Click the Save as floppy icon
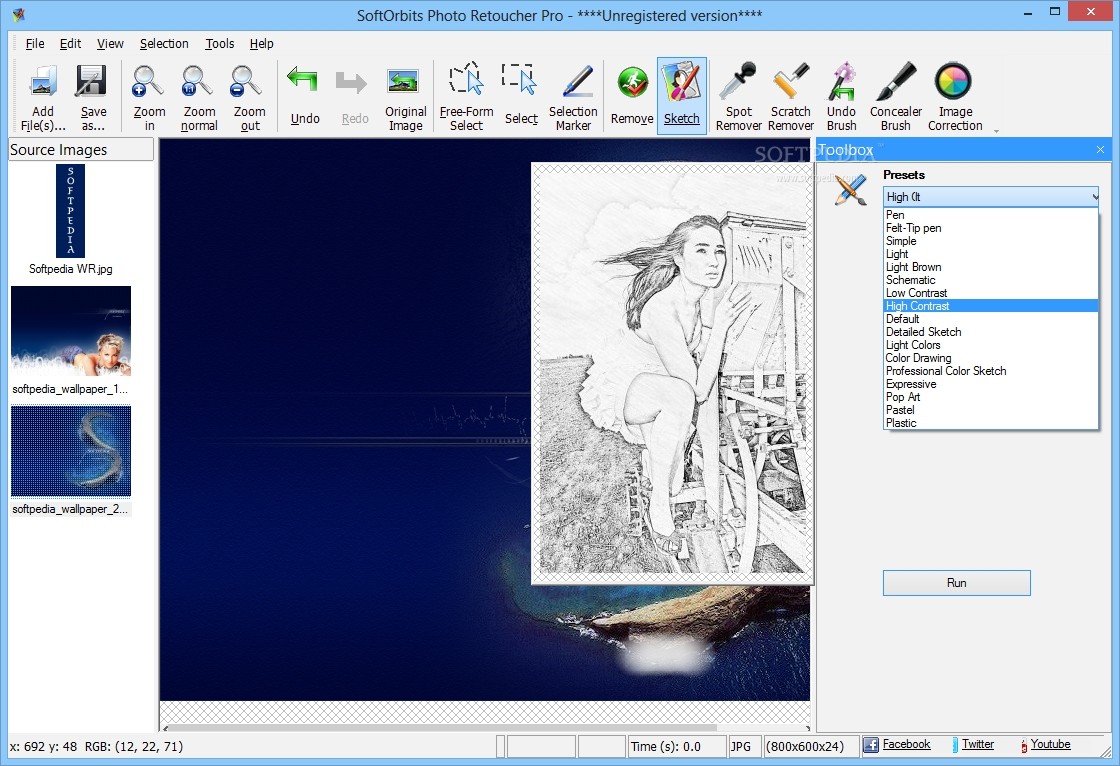This screenshot has height=766, width=1120. 93,81
